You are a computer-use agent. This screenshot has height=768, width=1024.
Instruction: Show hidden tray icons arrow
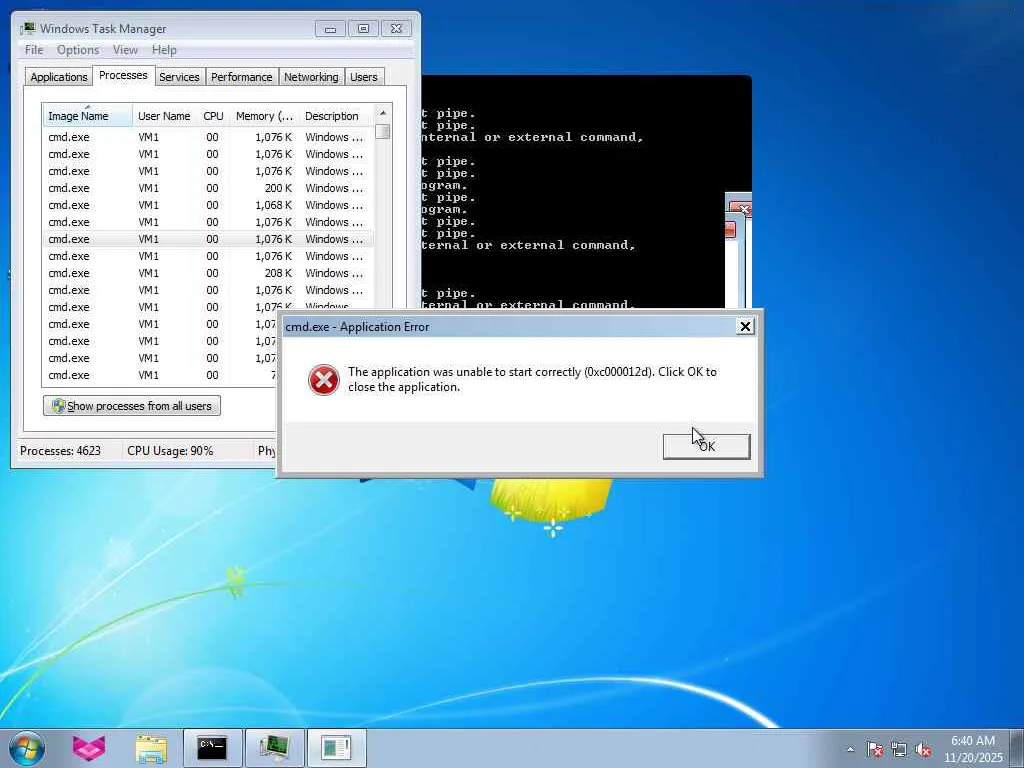coord(850,749)
